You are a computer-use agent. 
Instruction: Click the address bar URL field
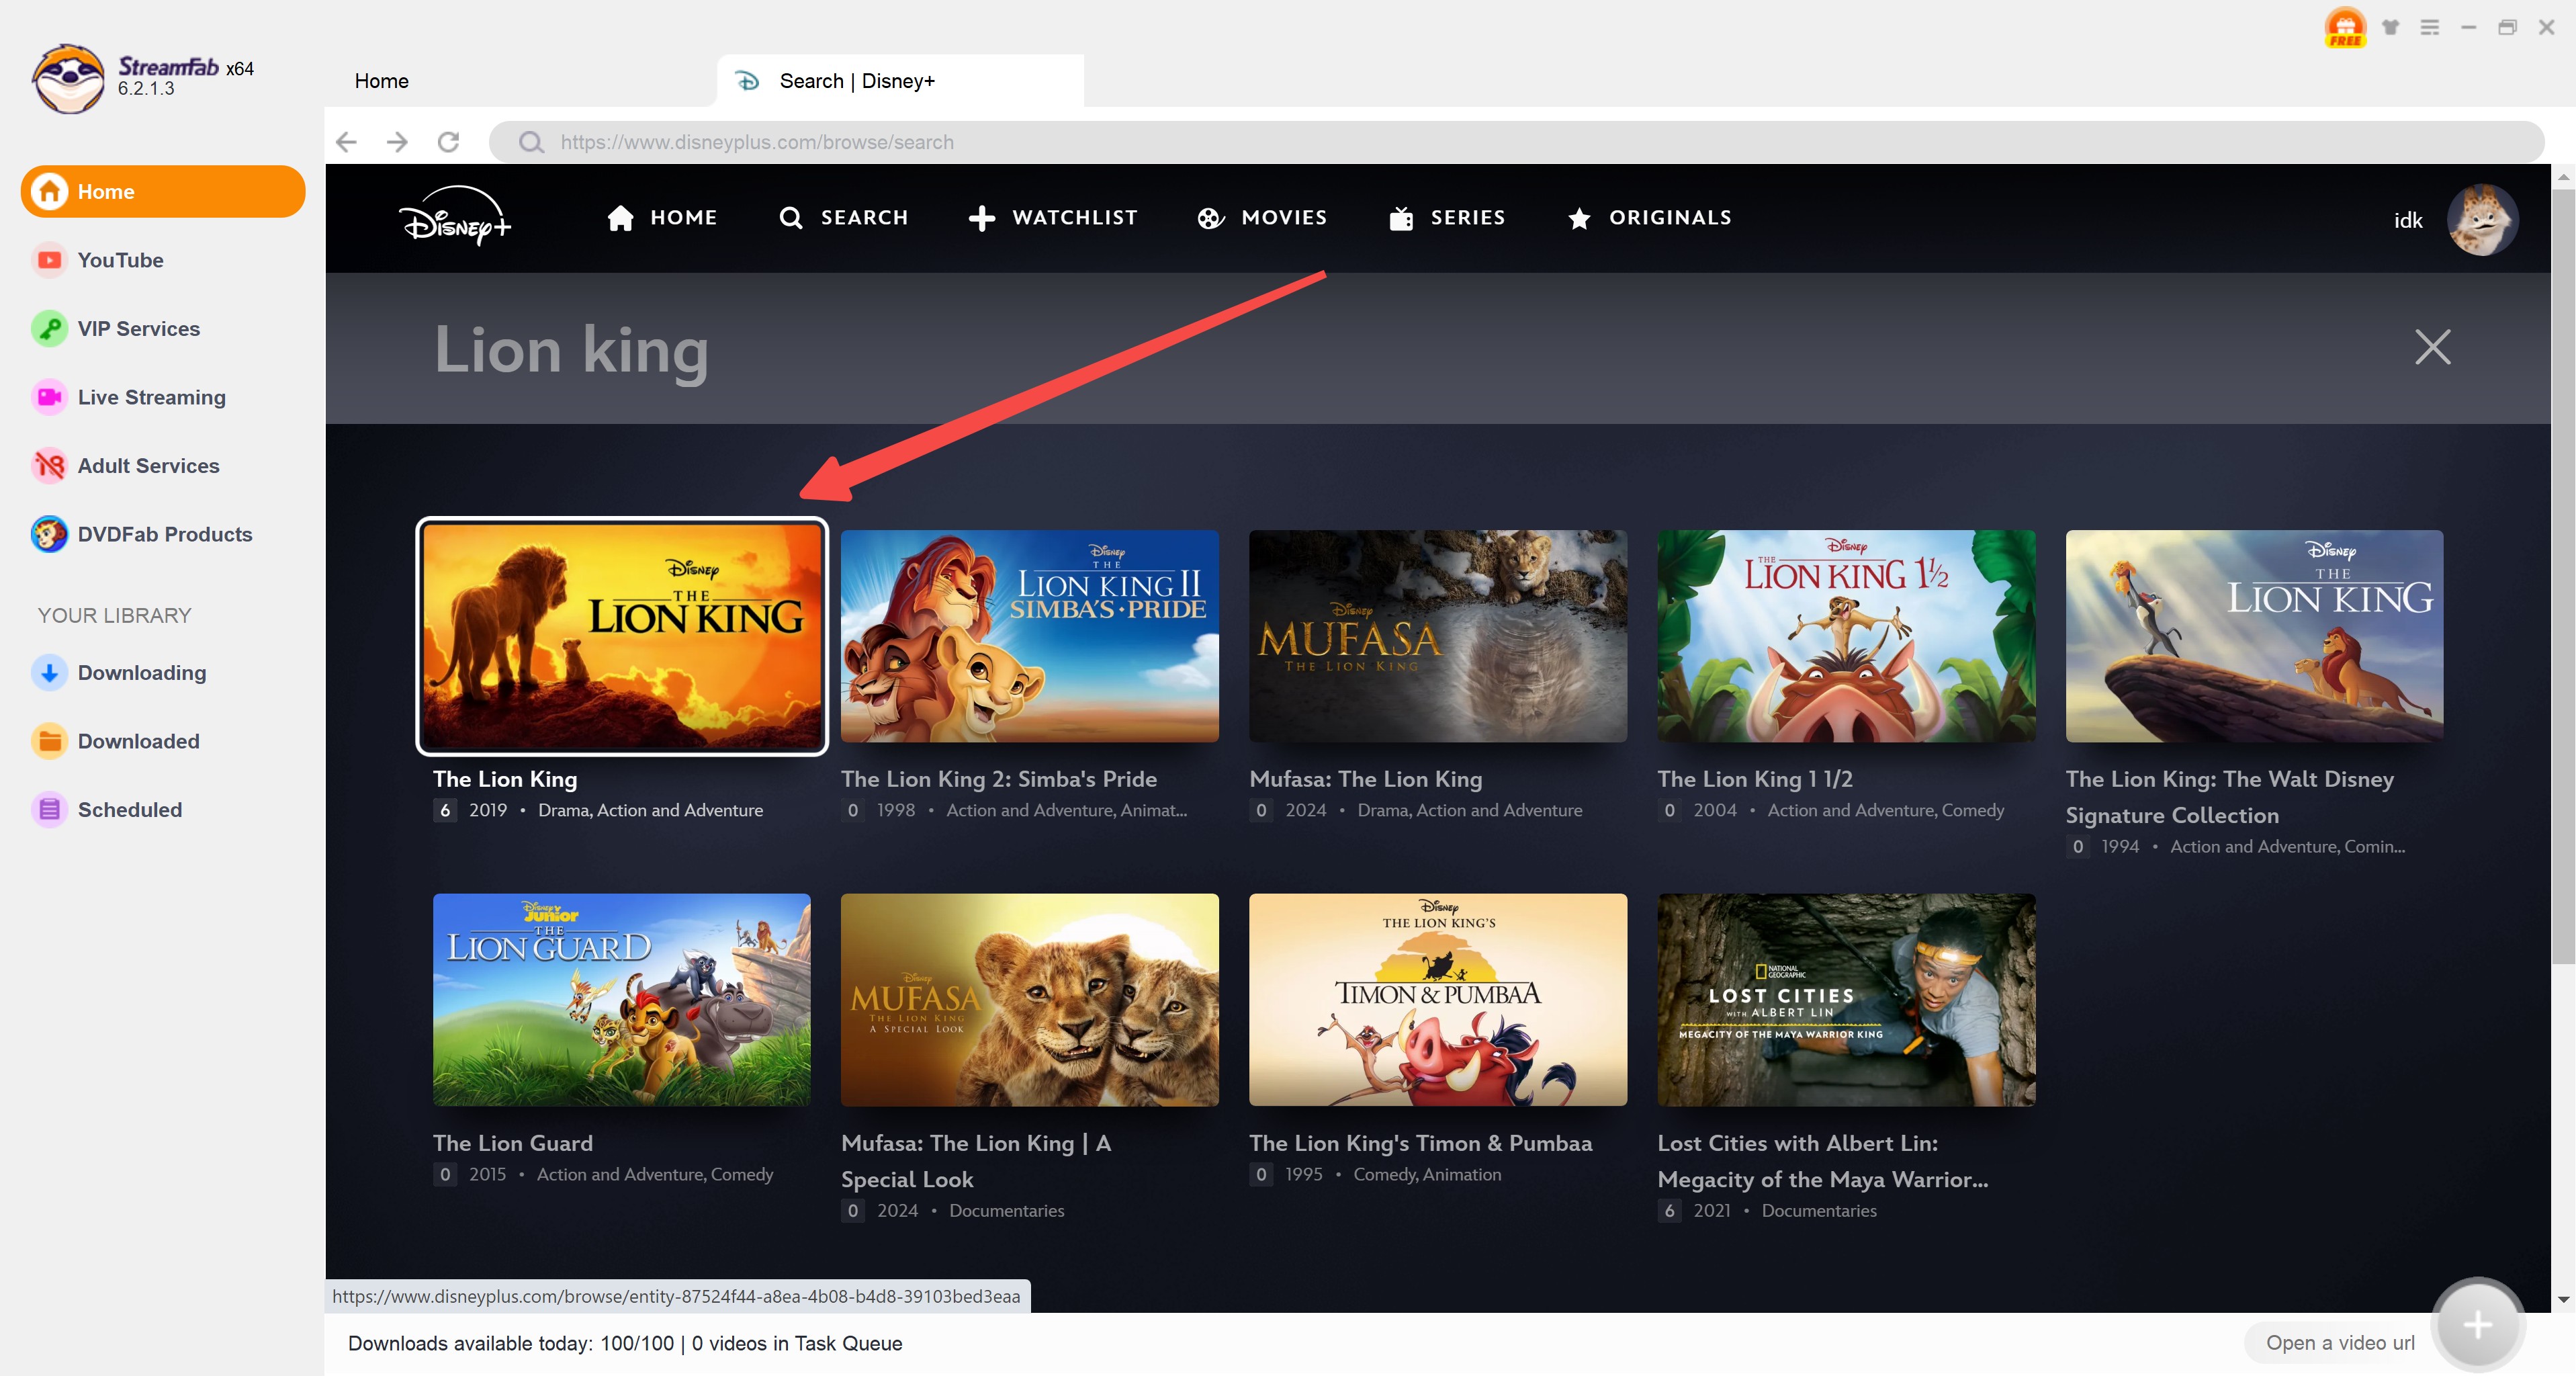coord(1516,142)
